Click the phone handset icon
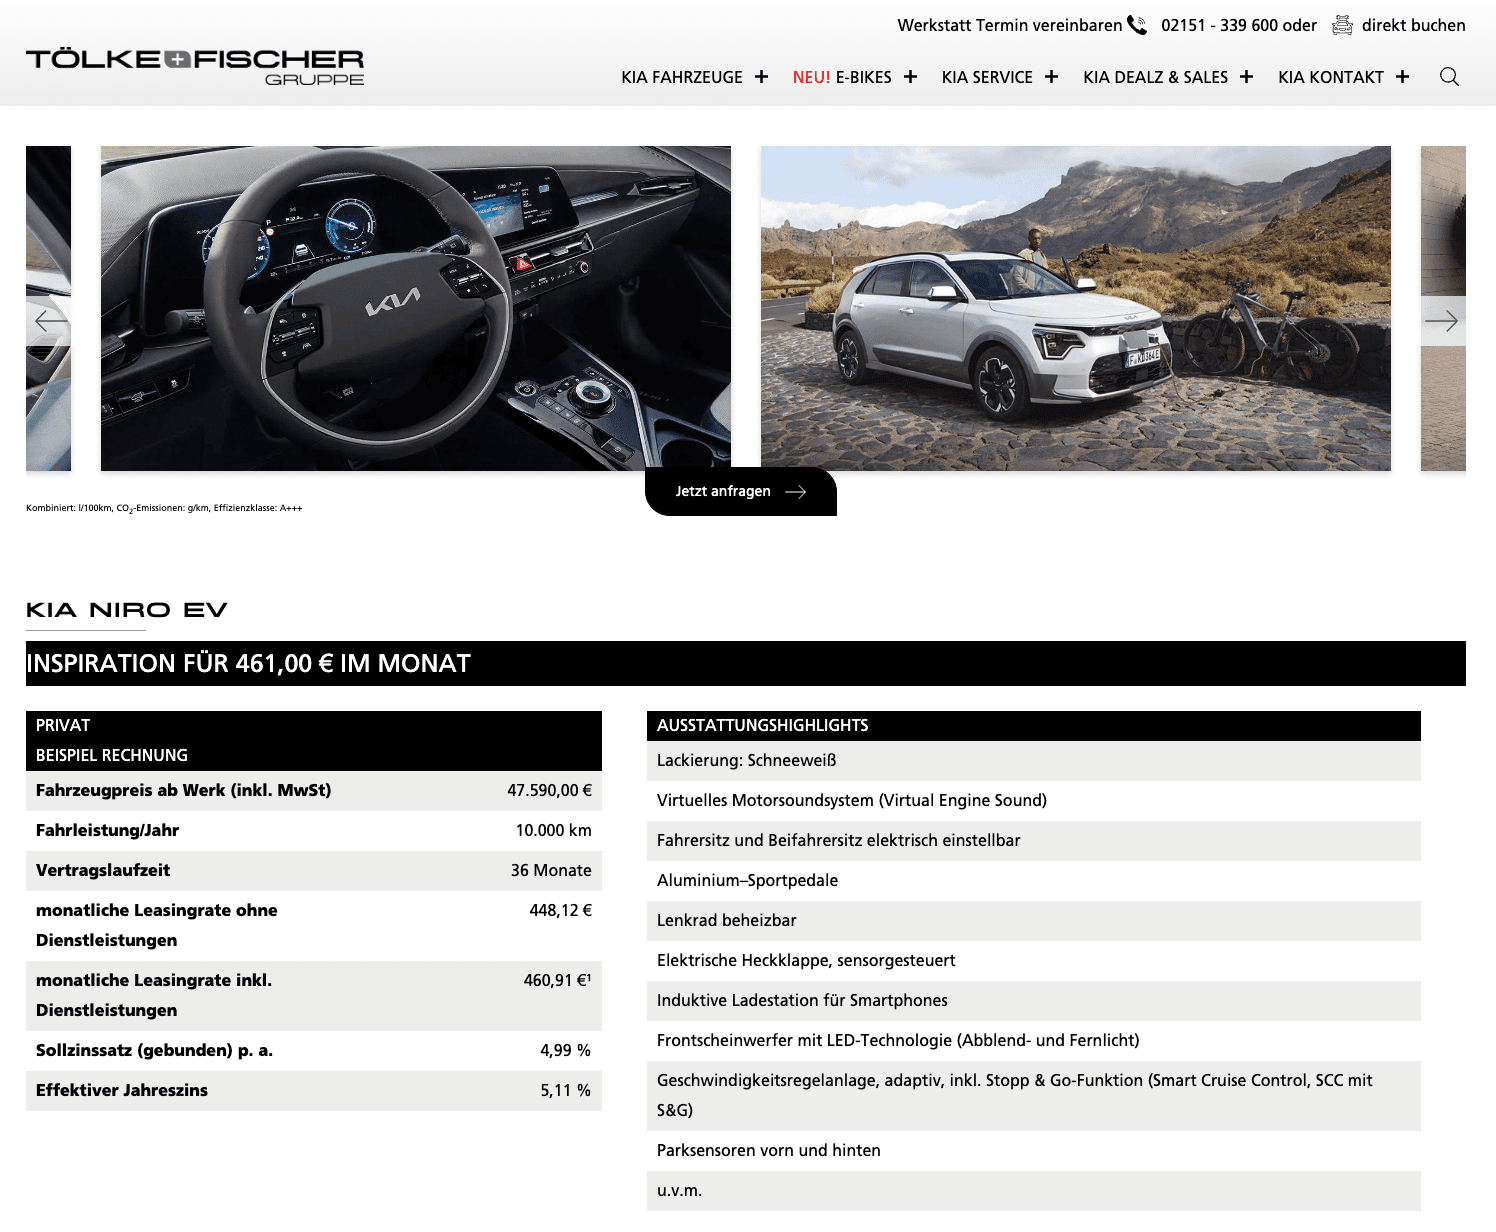The image size is (1496, 1232). point(1137,25)
